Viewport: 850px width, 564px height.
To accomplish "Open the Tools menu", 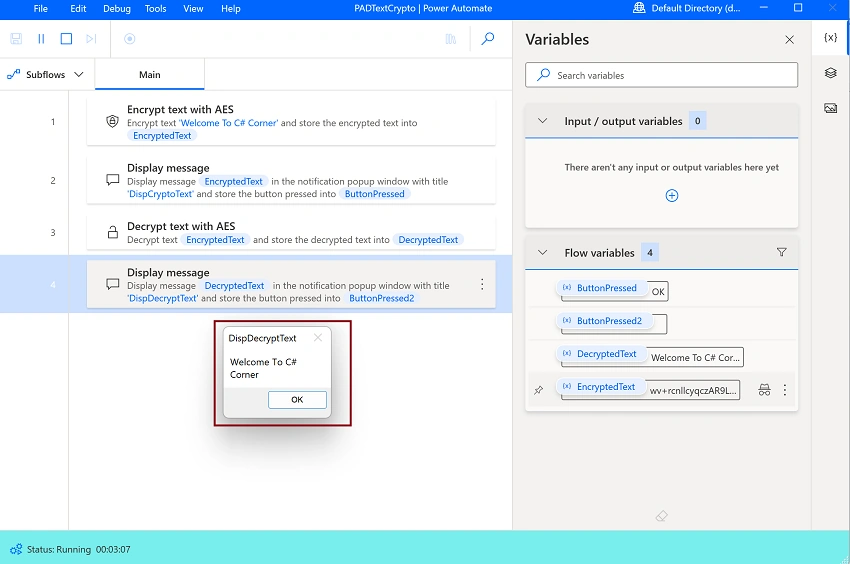I will pyautogui.click(x=156, y=9).
